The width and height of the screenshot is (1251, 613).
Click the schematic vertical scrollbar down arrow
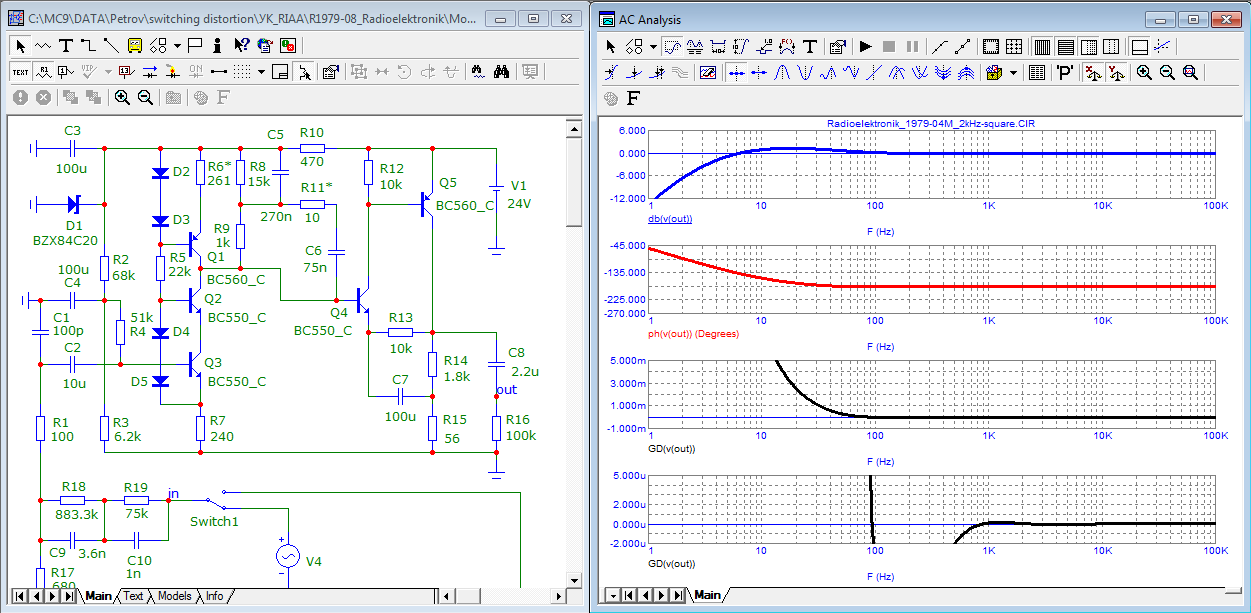click(573, 580)
